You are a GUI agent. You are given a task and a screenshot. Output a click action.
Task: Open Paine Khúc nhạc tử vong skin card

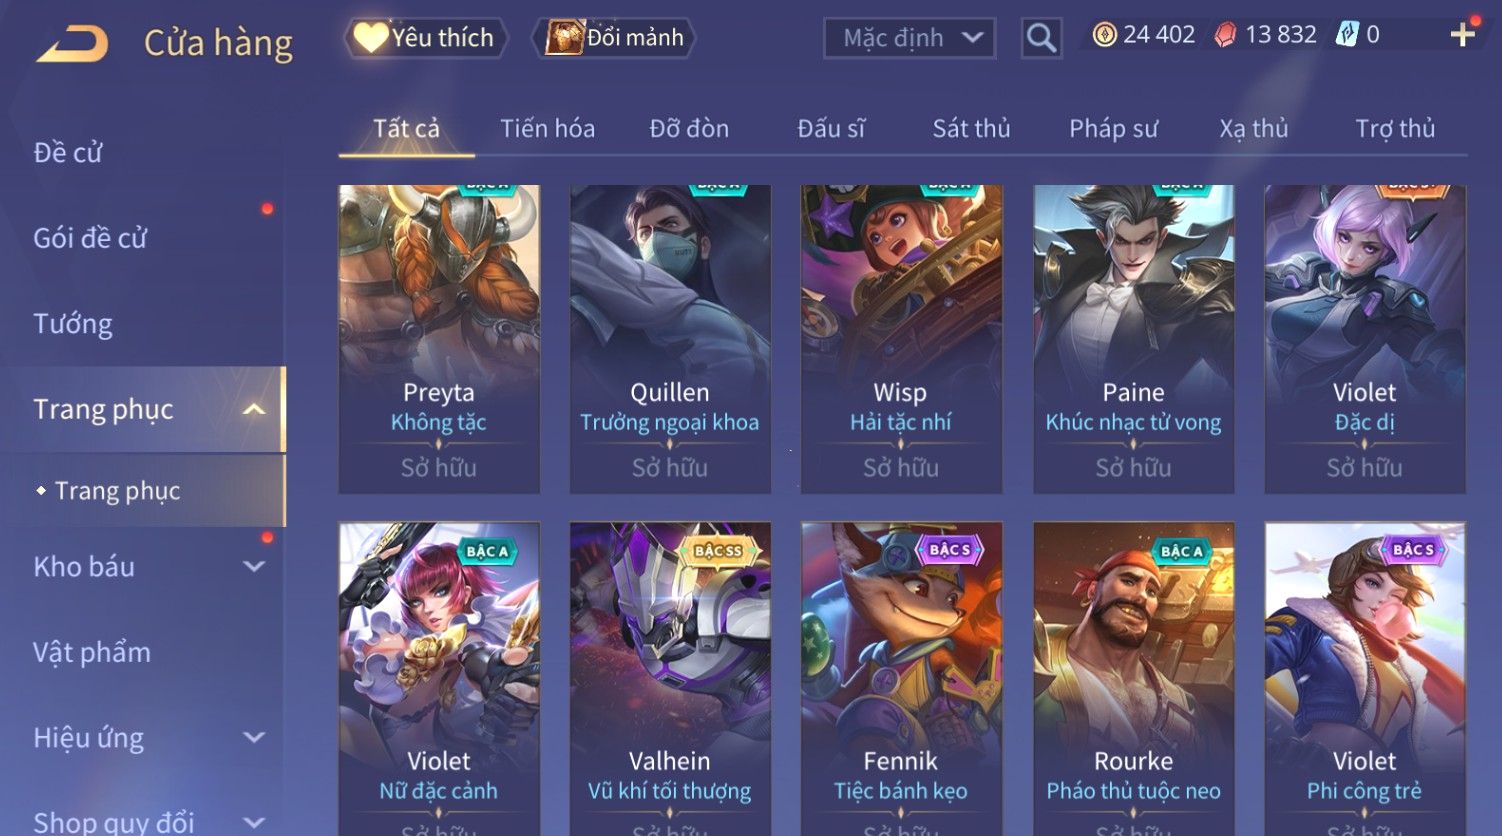point(1133,339)
